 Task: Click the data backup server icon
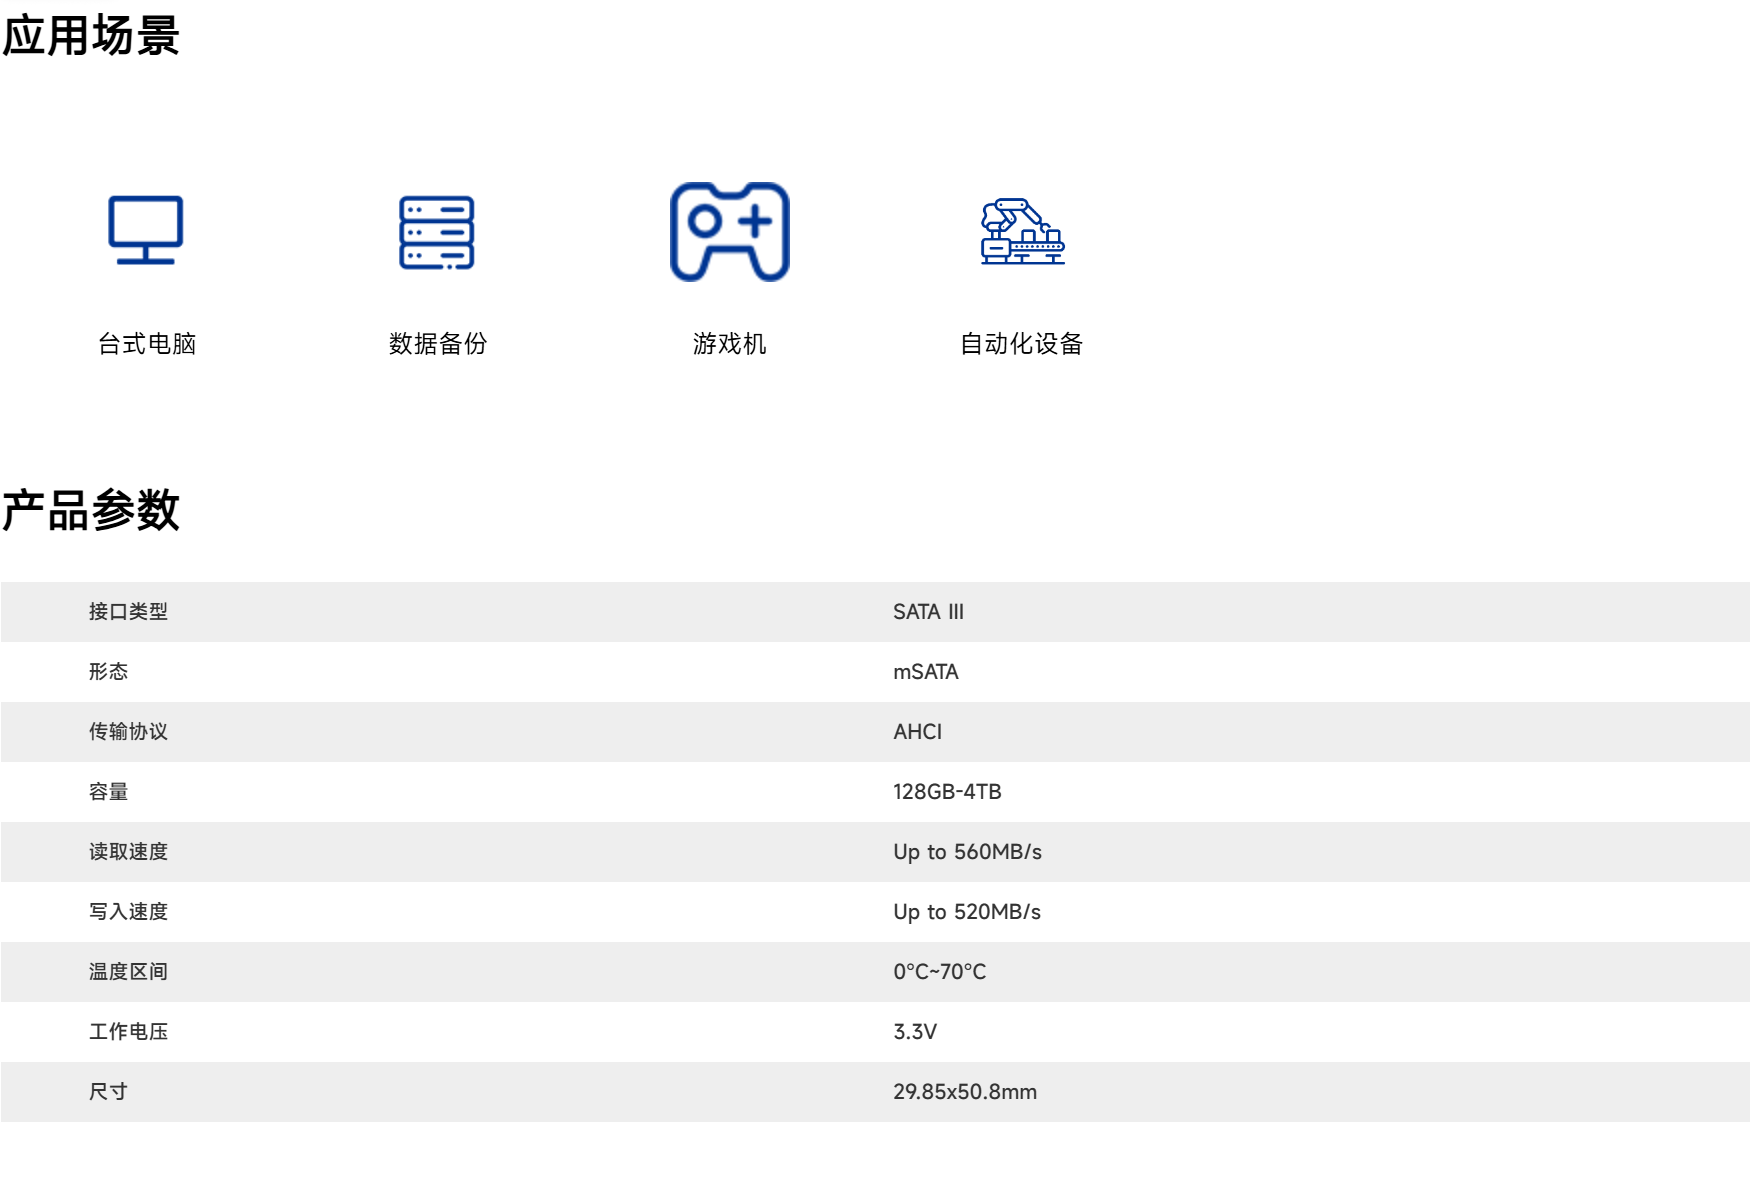click(x=437, y=232)
